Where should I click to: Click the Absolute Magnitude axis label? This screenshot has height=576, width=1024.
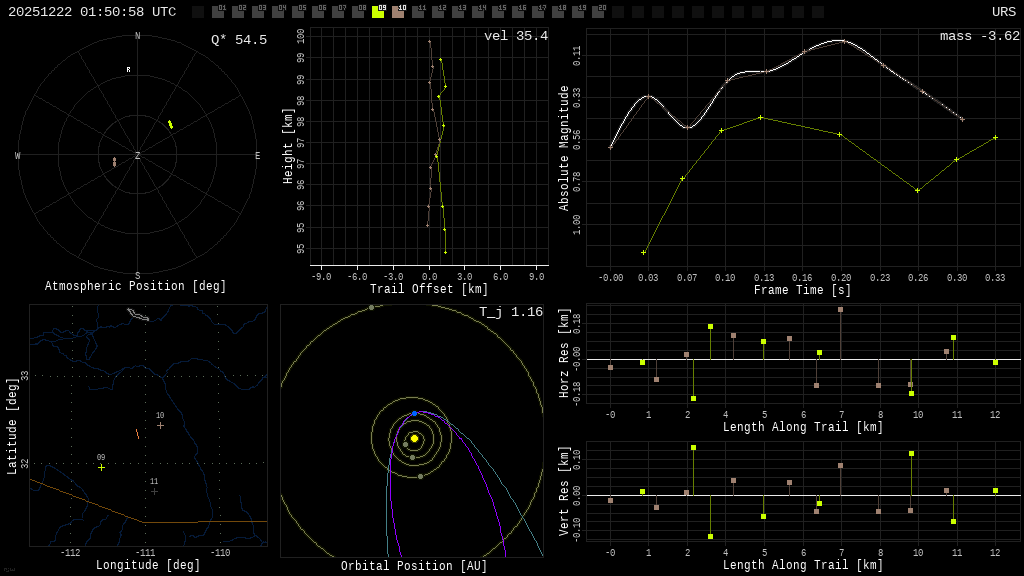click(564, 148)
